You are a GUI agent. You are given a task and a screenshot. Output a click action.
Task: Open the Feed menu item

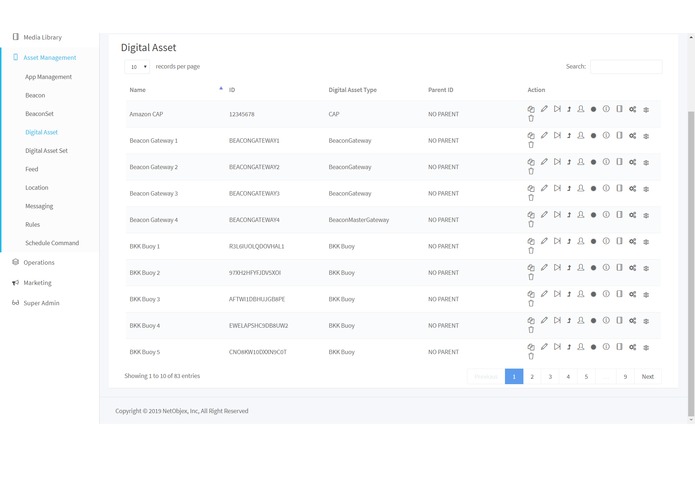click(x=31, y=169)
